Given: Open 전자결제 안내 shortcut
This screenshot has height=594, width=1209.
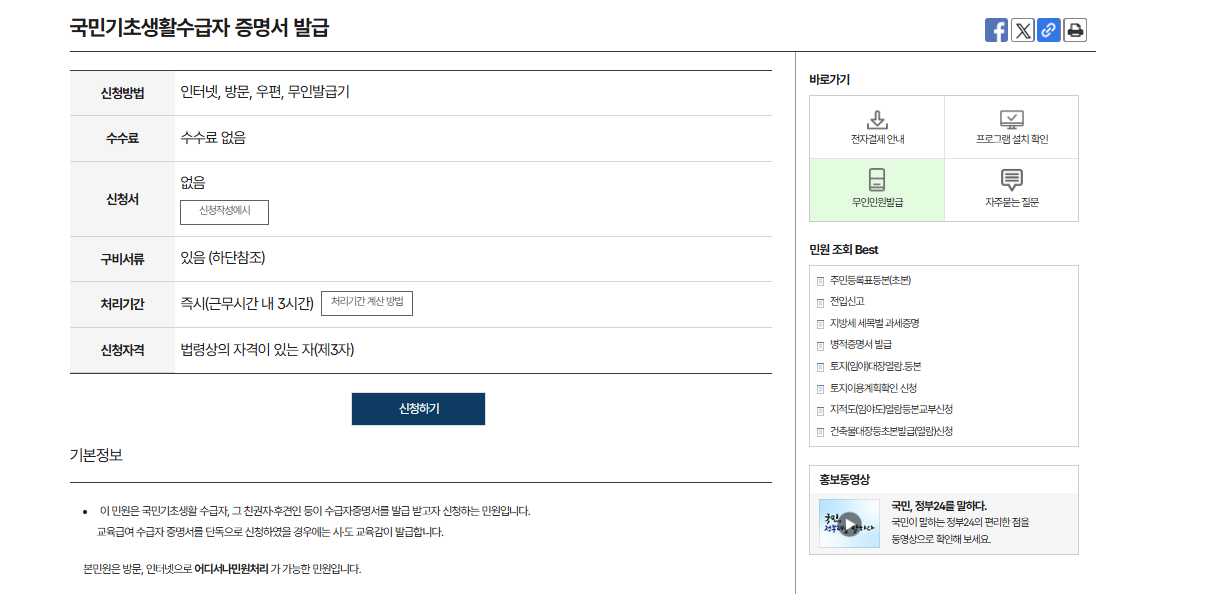Looking at the screenshot, I should coord(877,127).
